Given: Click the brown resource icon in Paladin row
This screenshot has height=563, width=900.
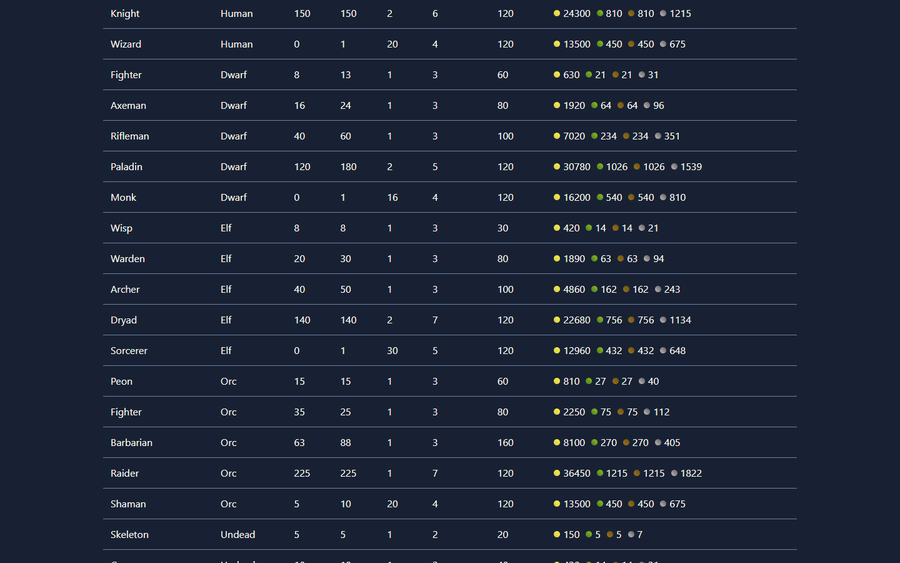Looking at the screenshot, I should [x=637, y=166].
